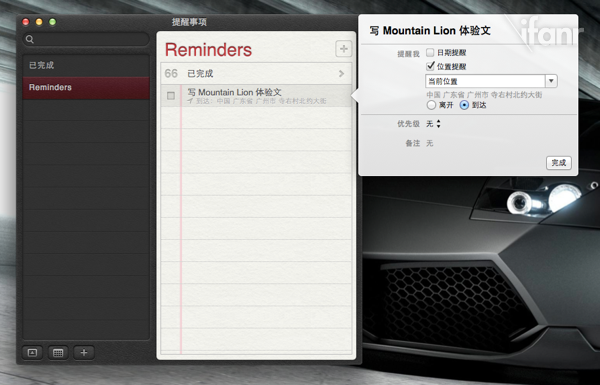This screenshot has width=600, height=385.
Task: Click the 完成 done button
Action: tap(559, 163)
